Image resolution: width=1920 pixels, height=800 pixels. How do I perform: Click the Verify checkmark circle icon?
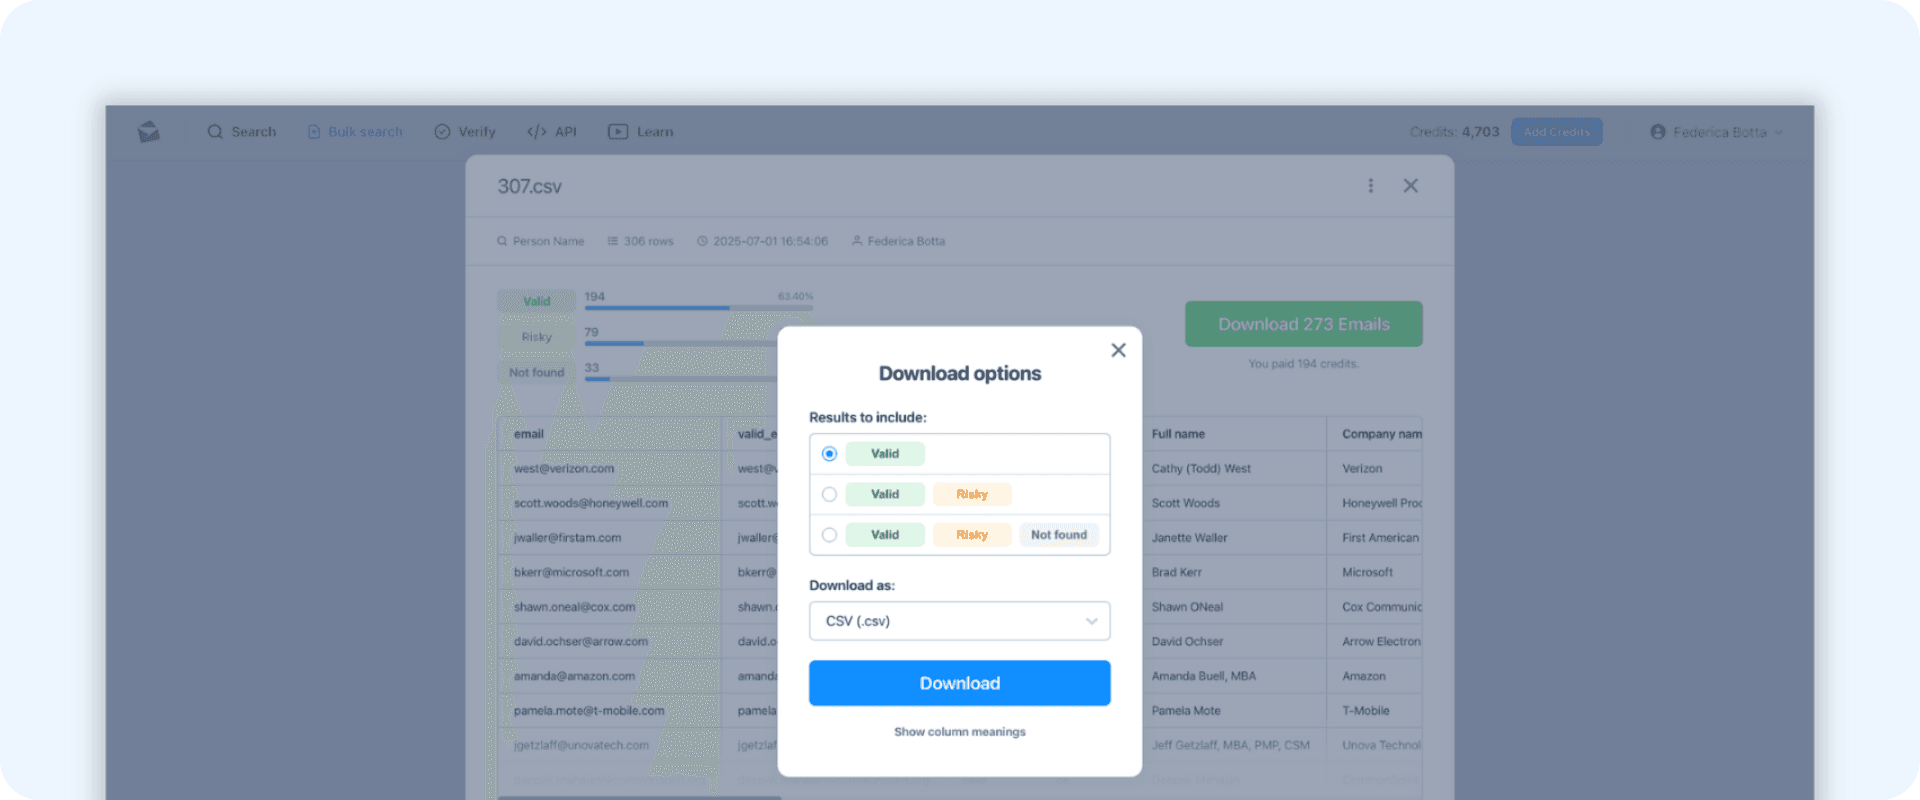(442, 132)
